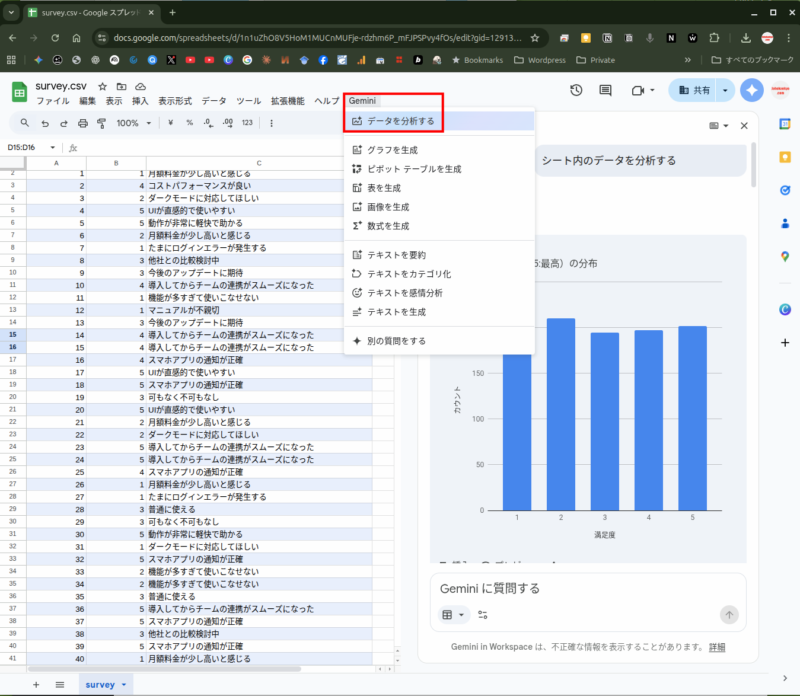Open Google Calendar in side panel
Screen dimensions: 800x696
(x=785, y=124)
